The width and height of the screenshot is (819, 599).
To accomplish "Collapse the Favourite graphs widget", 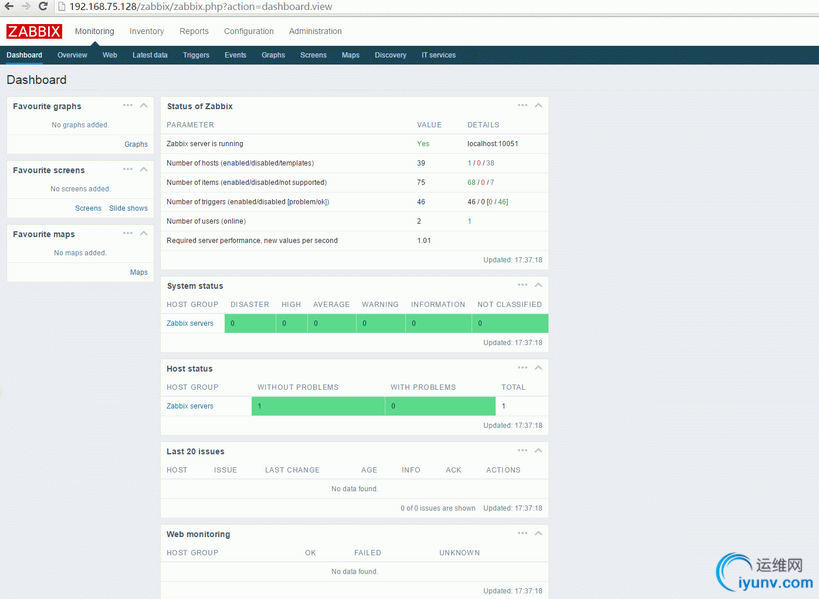I will click(x=144, y=105).
